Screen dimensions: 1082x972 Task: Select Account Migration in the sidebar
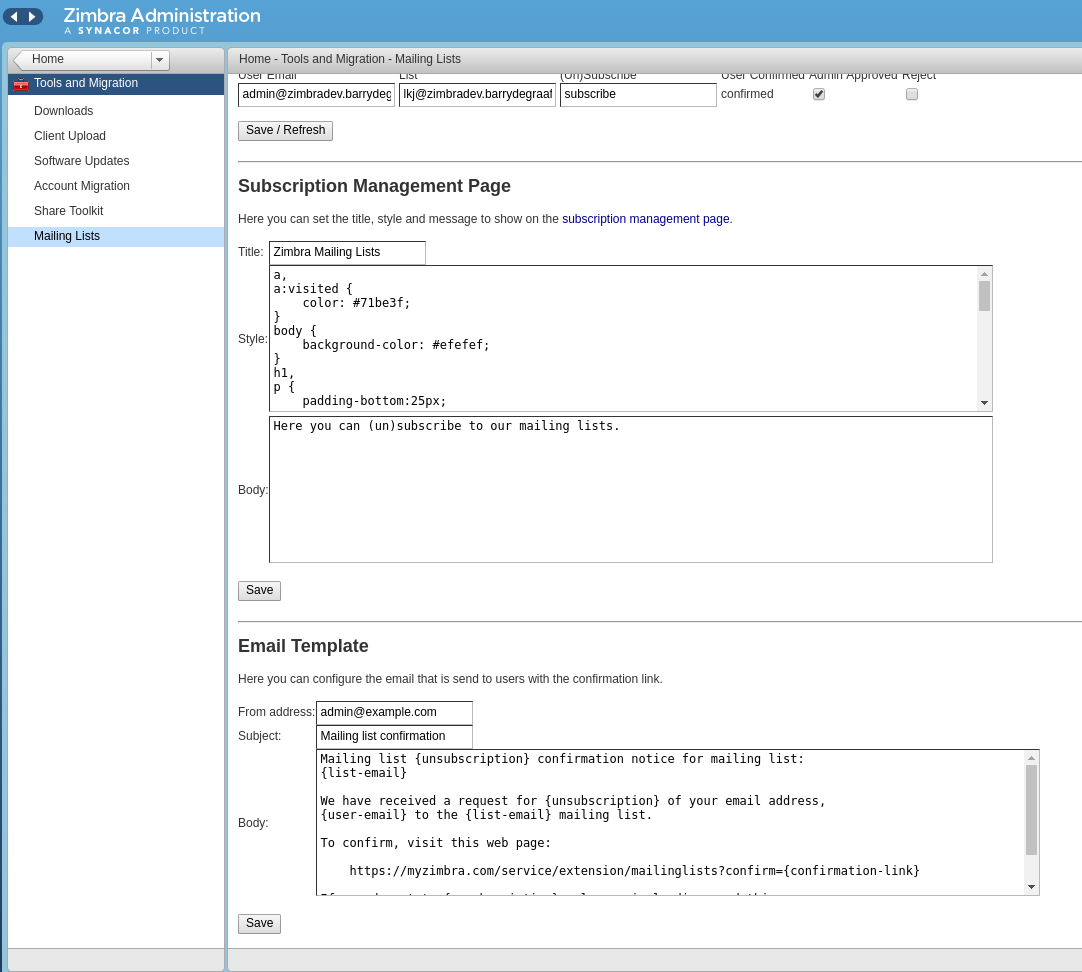[x=82, y=186]
